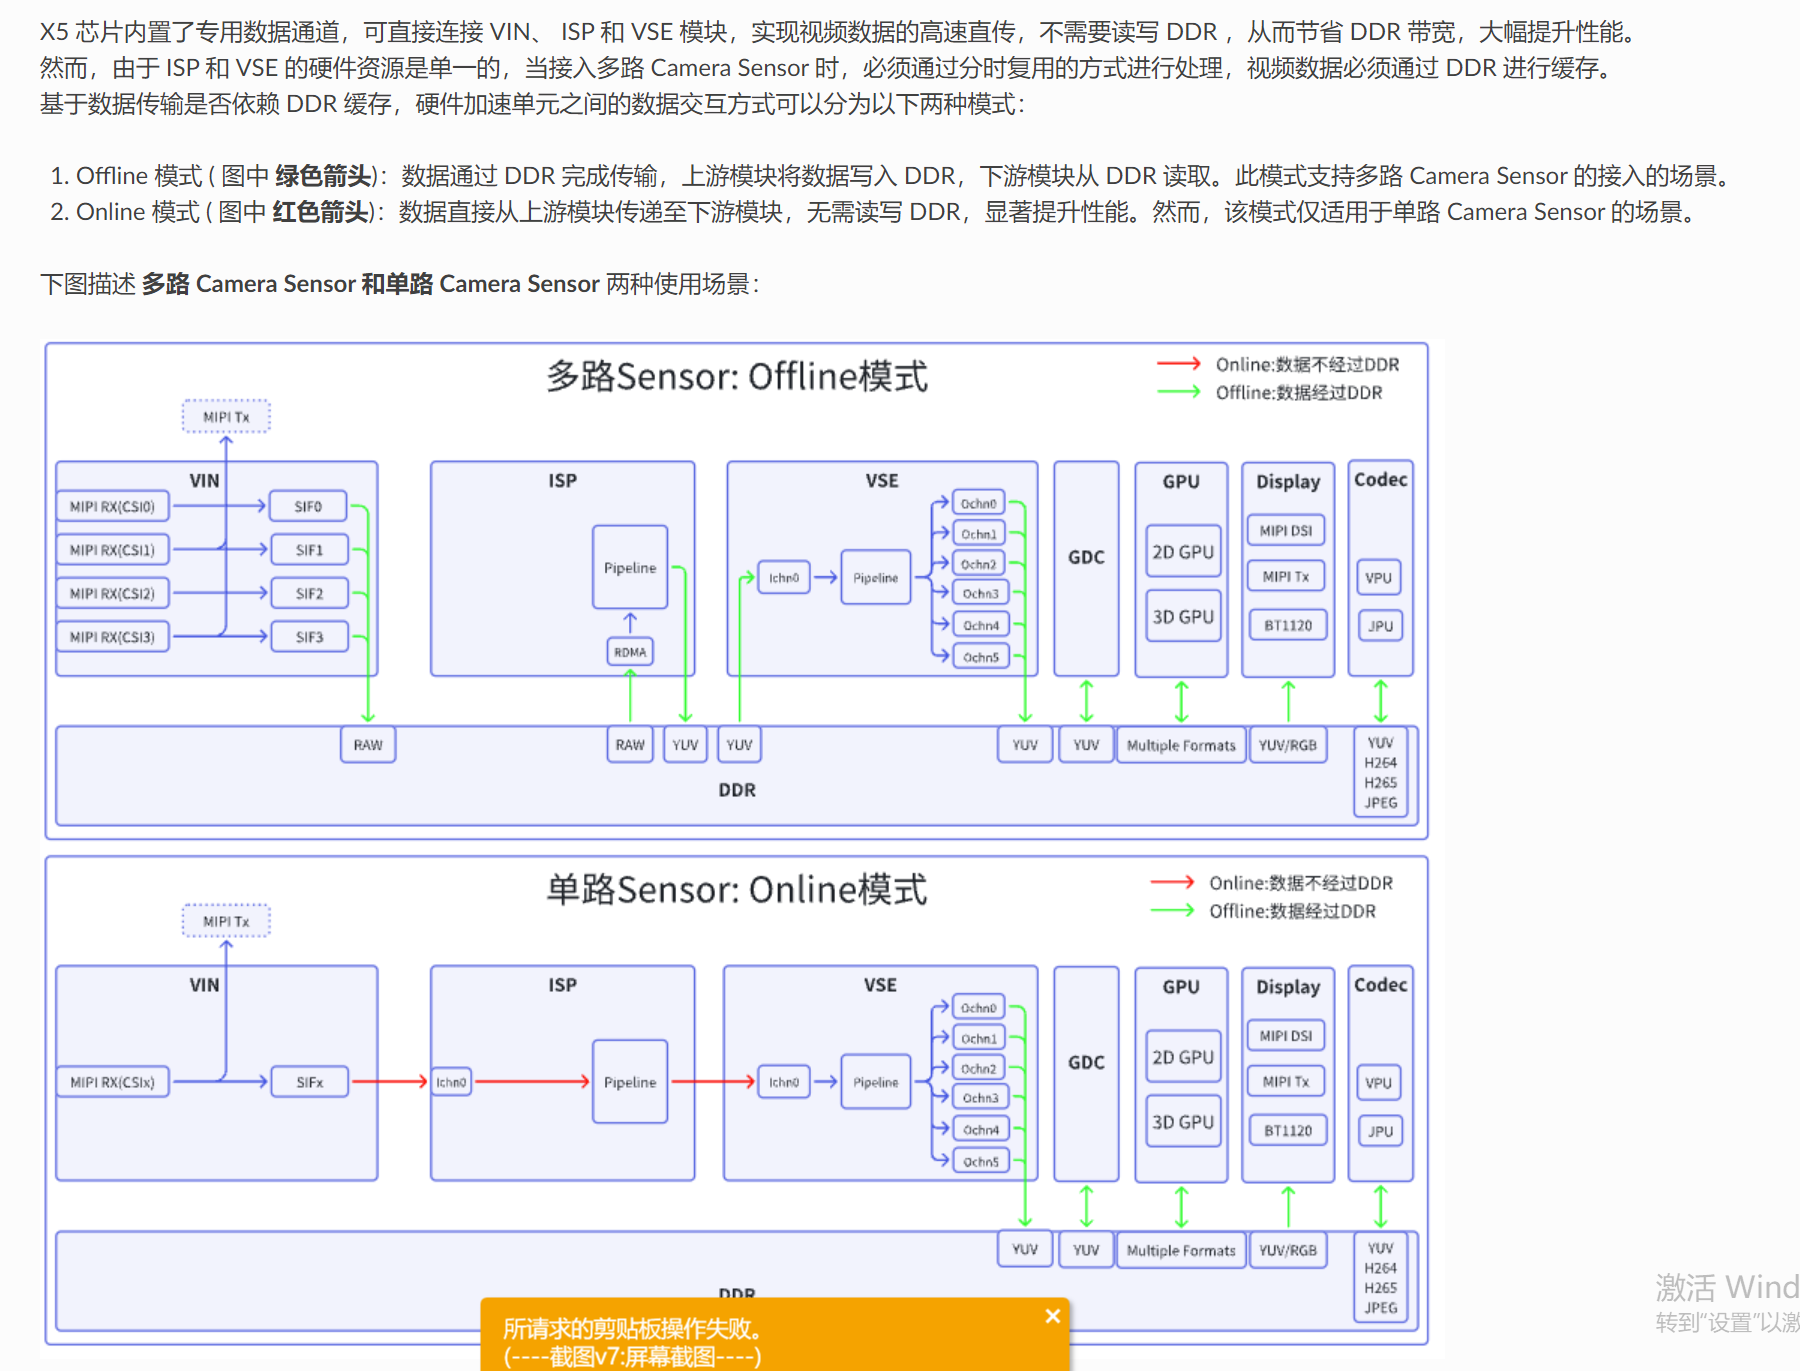Click 'Ichn0' in the Offline VSE block
Screen dimensions: 1800x1371
pos(784,578)
